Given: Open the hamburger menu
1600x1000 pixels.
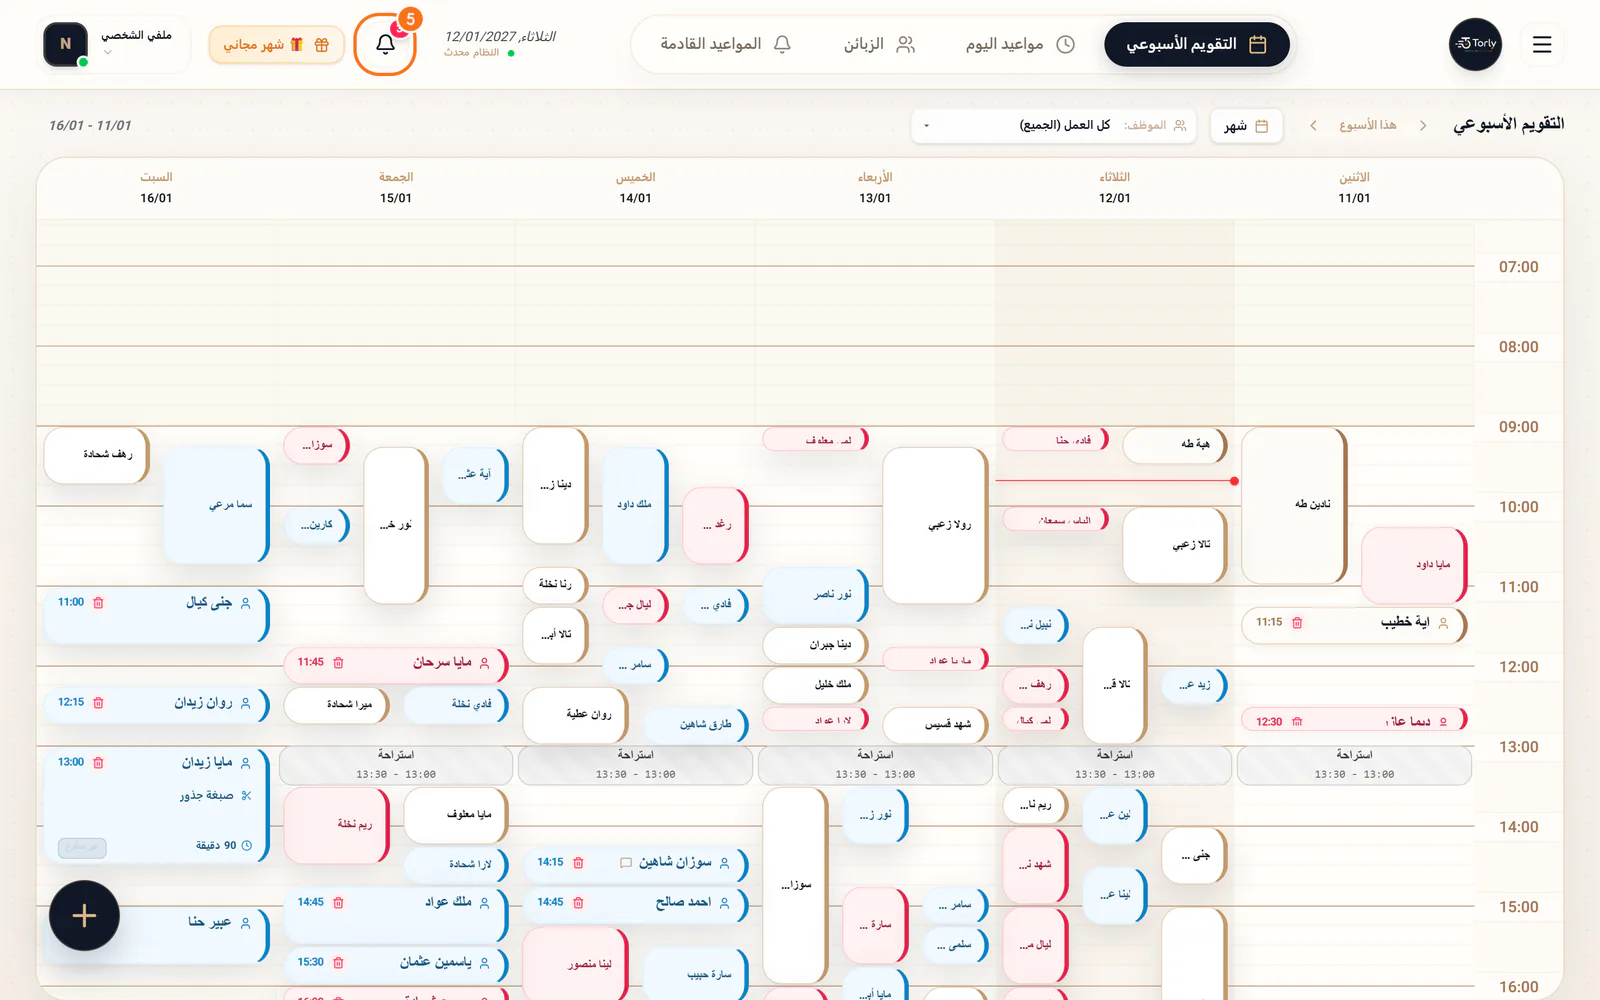Looking at the screenshot, I should (1542, 44).
